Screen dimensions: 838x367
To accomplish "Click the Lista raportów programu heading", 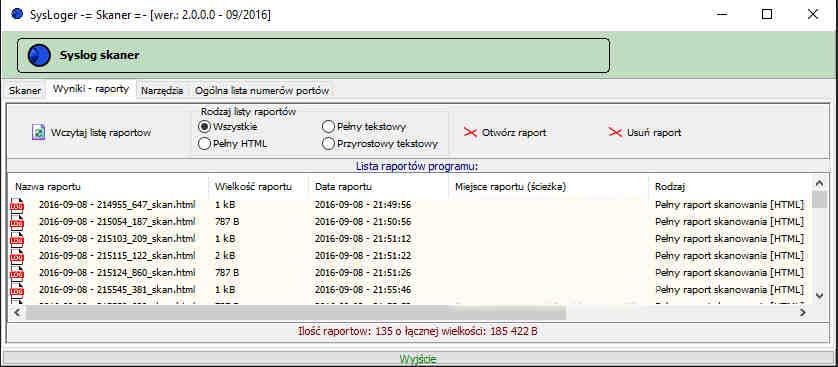I will [416, 166].
